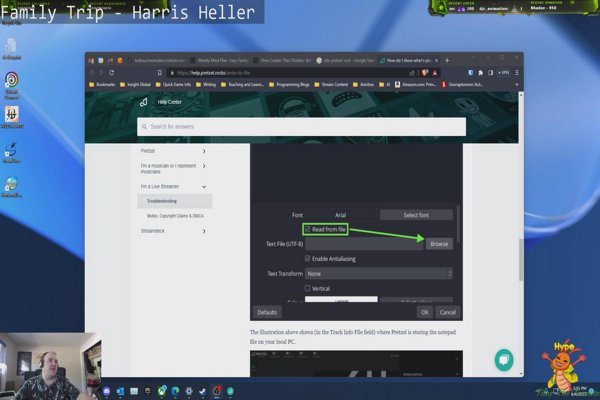Open the Bookmarks folder
This screenshot has height=400, width=600.
point(102,85)
